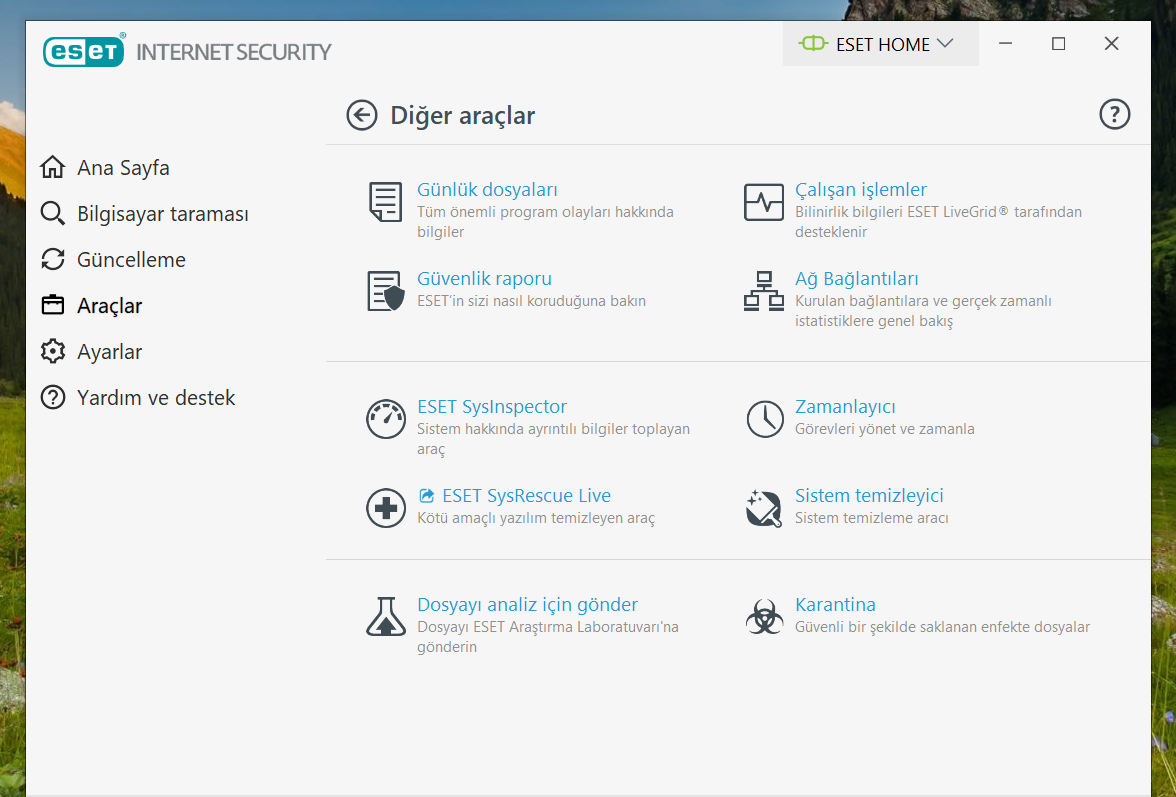Click the ESET SysRescue Live plus icon
The height and width of the screenshot is (797, 1176).
click(386, 508)
